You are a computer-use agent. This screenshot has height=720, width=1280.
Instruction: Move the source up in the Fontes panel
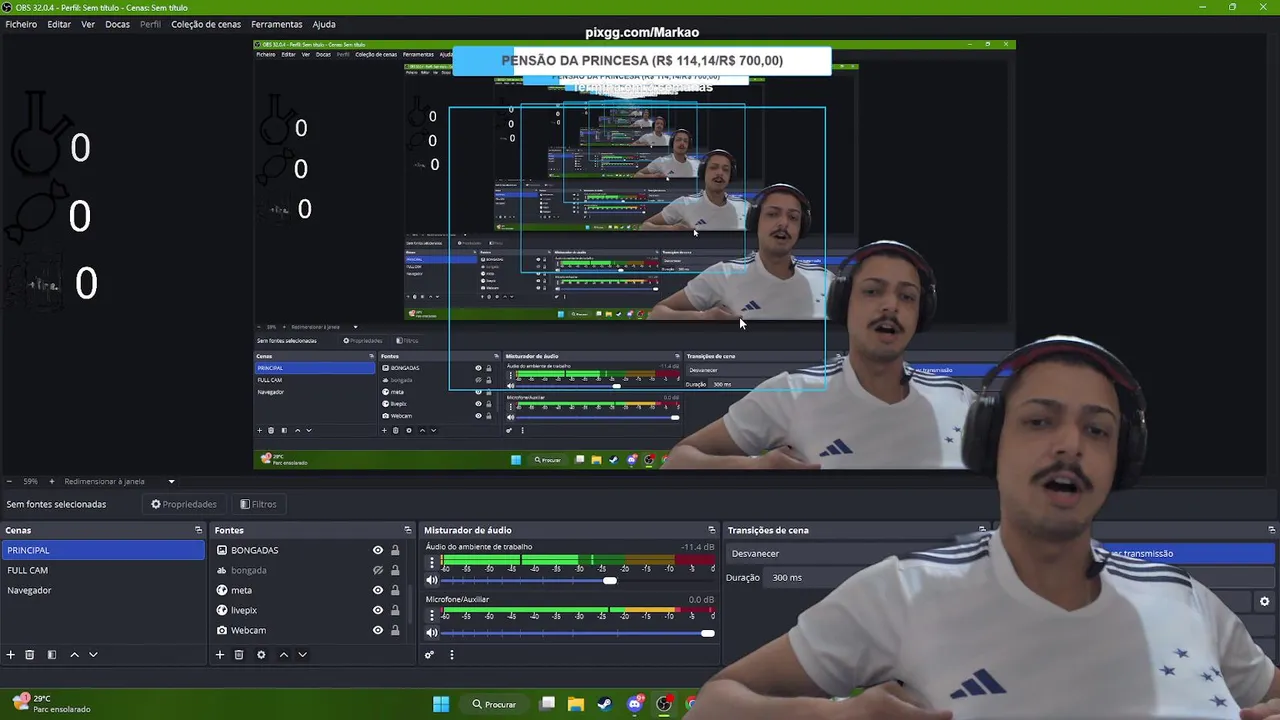283,655
